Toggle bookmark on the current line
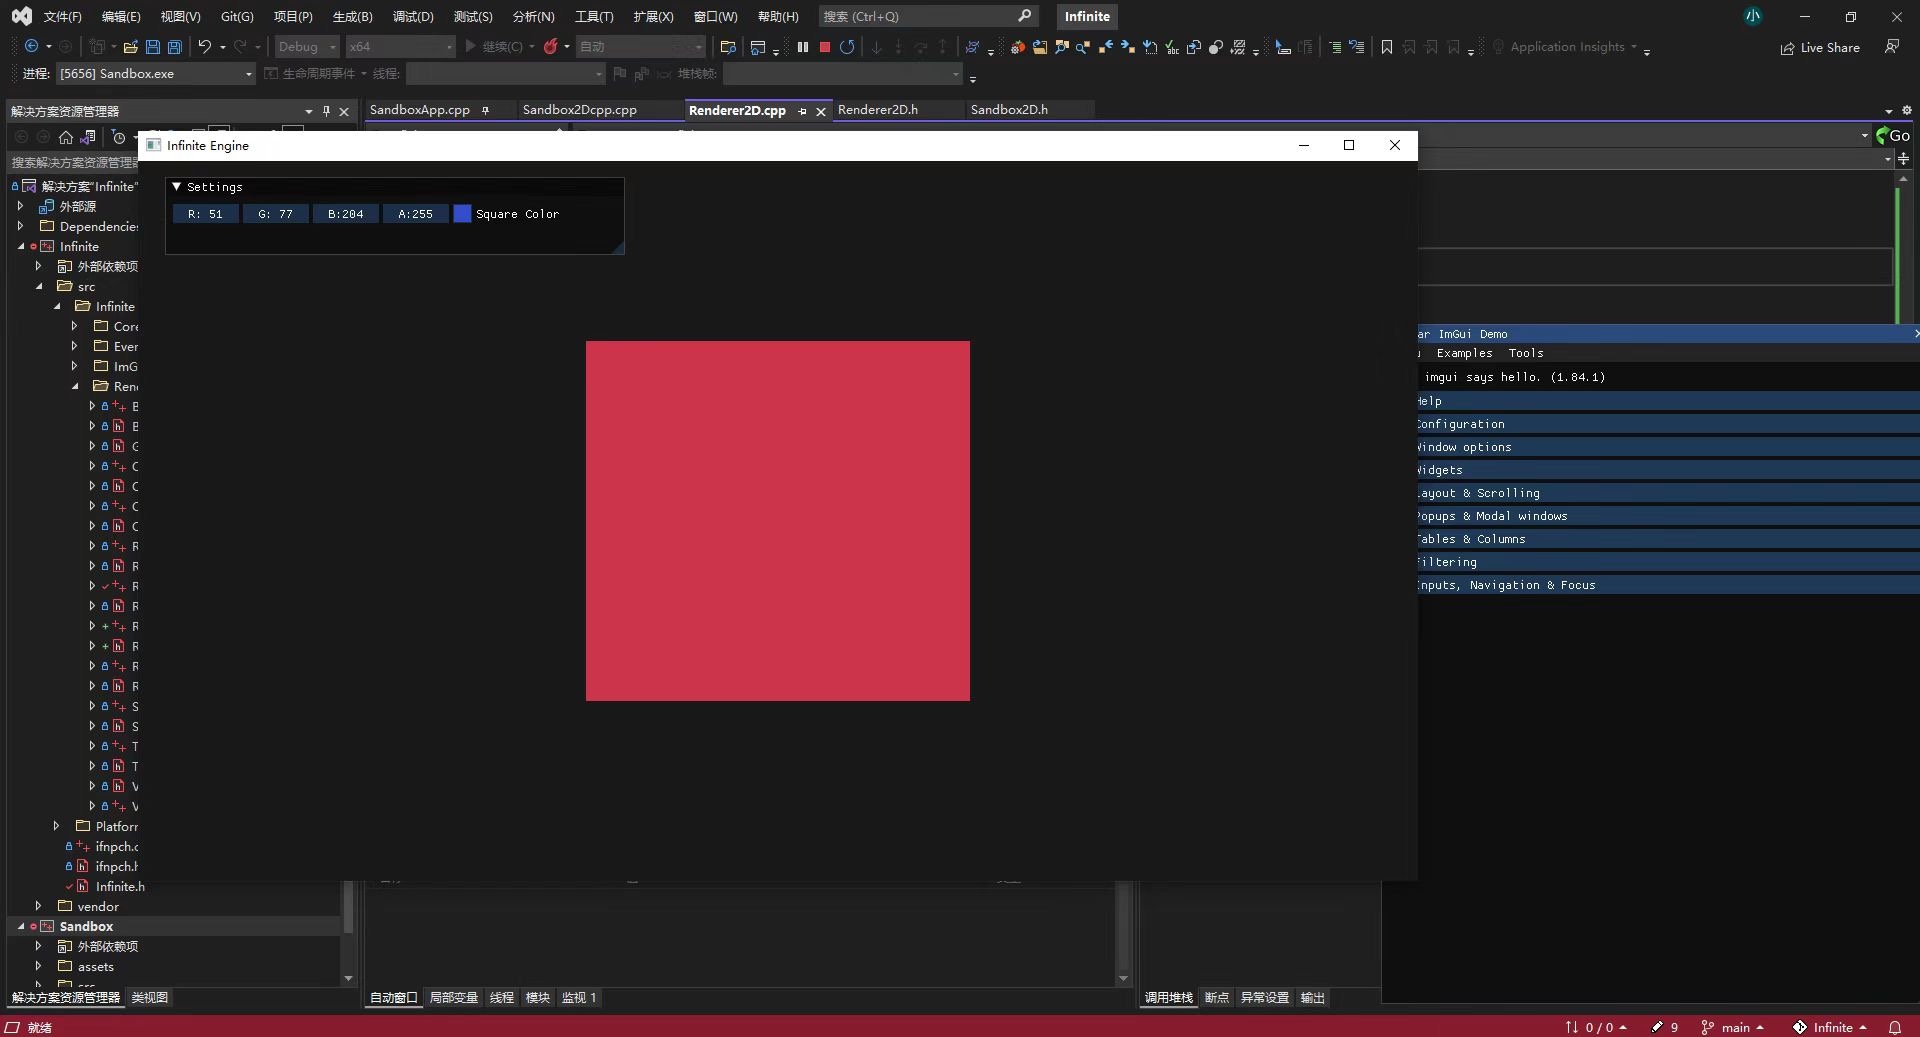This screenshot has height=1037, width=1920. [1387, 47]
